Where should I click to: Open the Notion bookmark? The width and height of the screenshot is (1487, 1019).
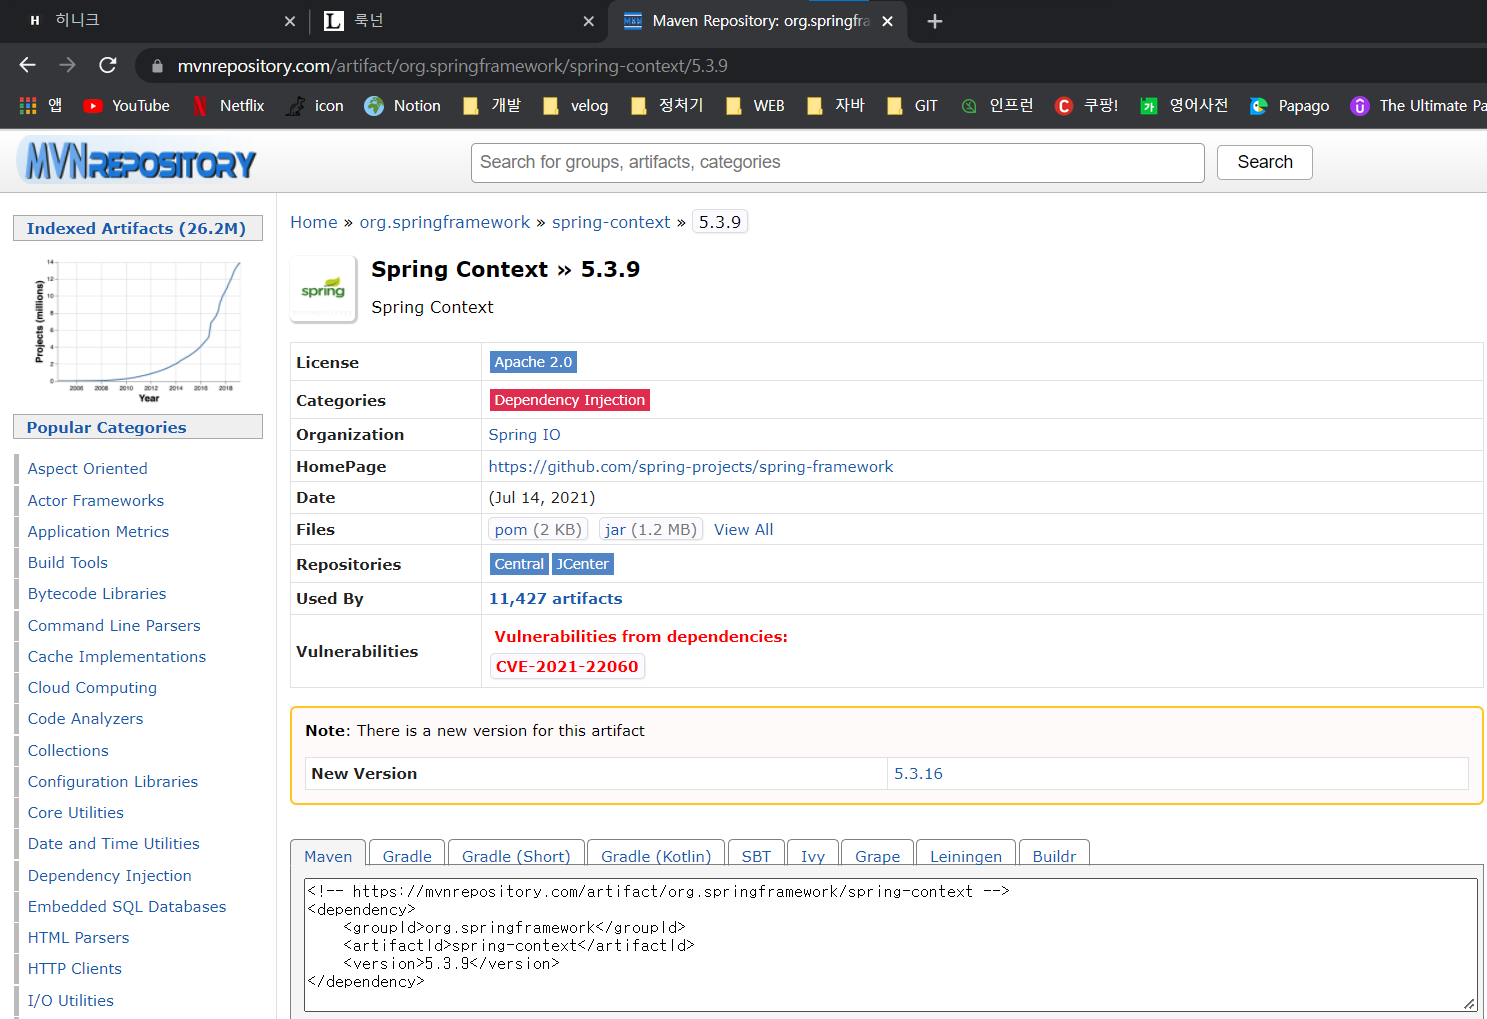click(x=402, y=105)
